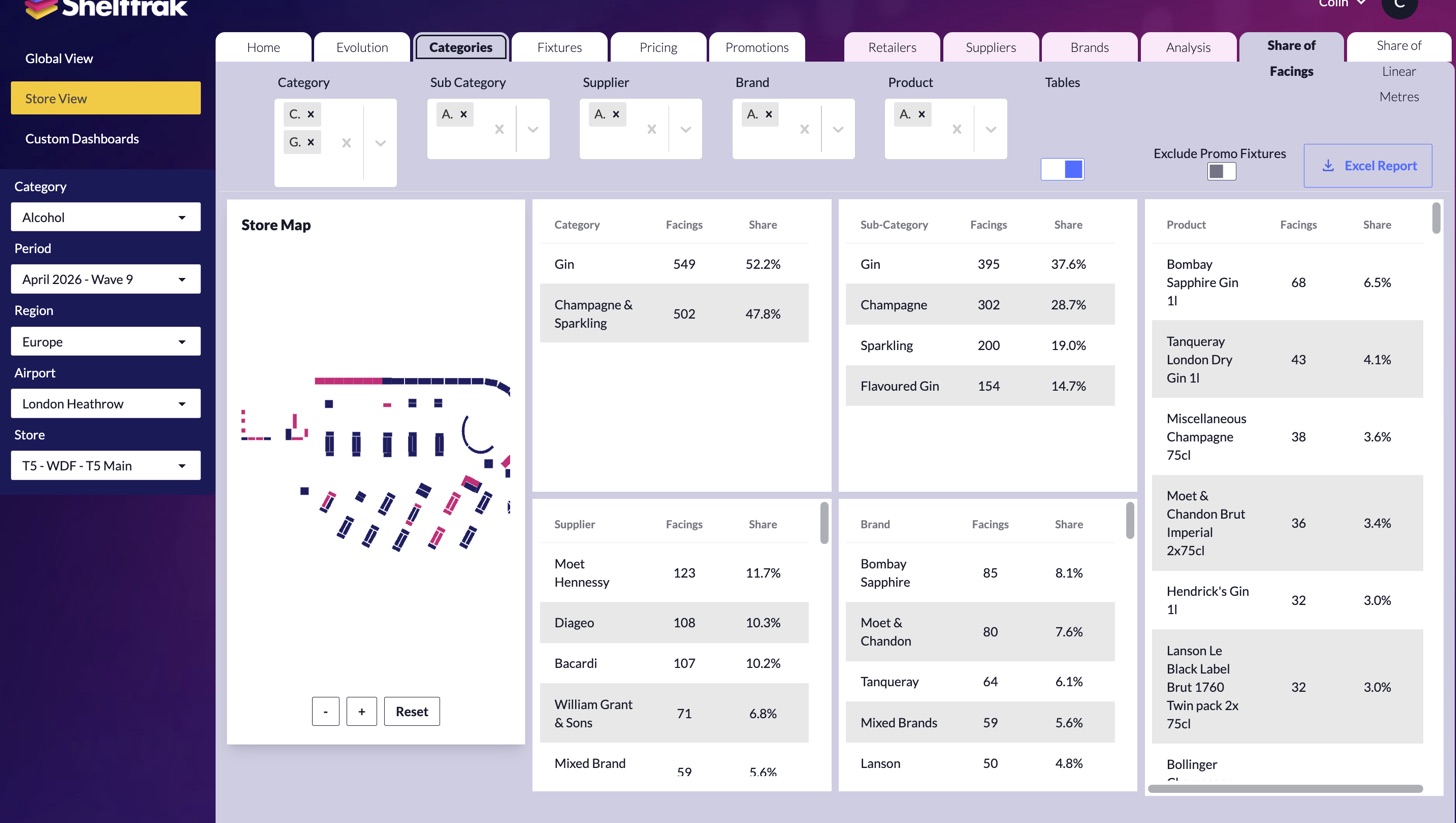Viewport: 1456px width, 823px height.
Task: Click the Supplier table scrollbar
Action: [825, 522]
